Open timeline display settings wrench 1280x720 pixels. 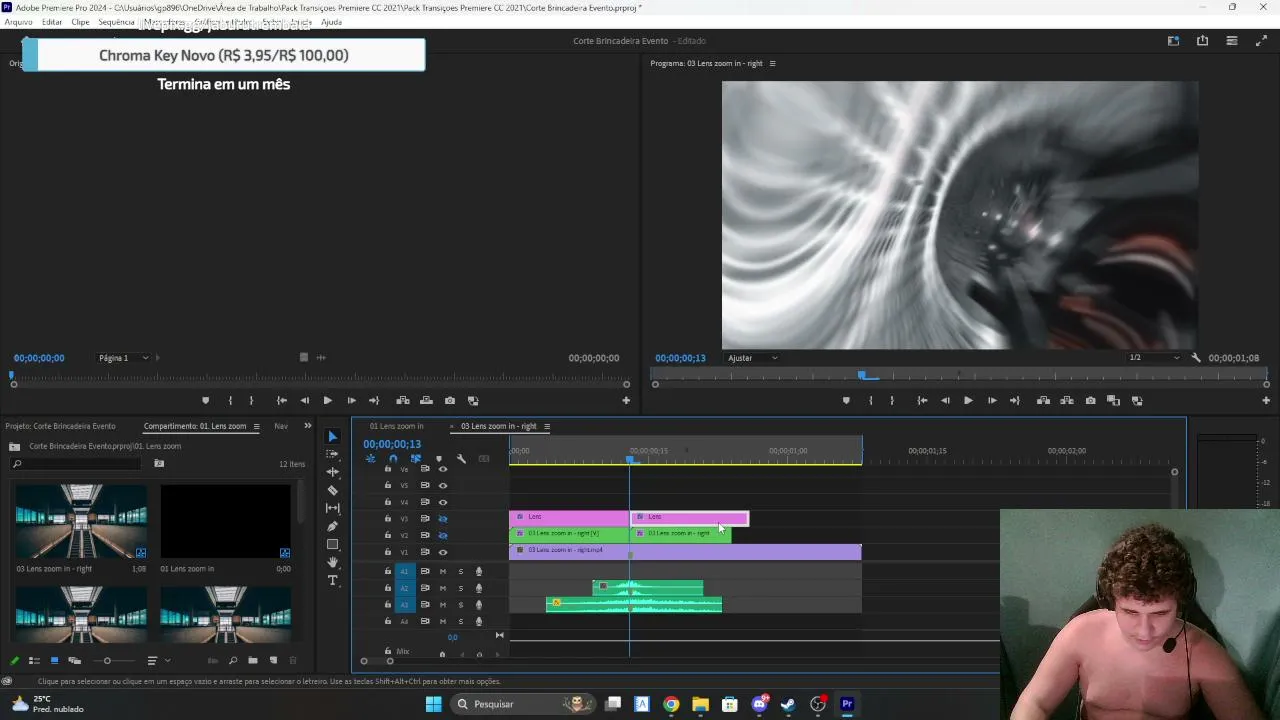click(461, 459)
